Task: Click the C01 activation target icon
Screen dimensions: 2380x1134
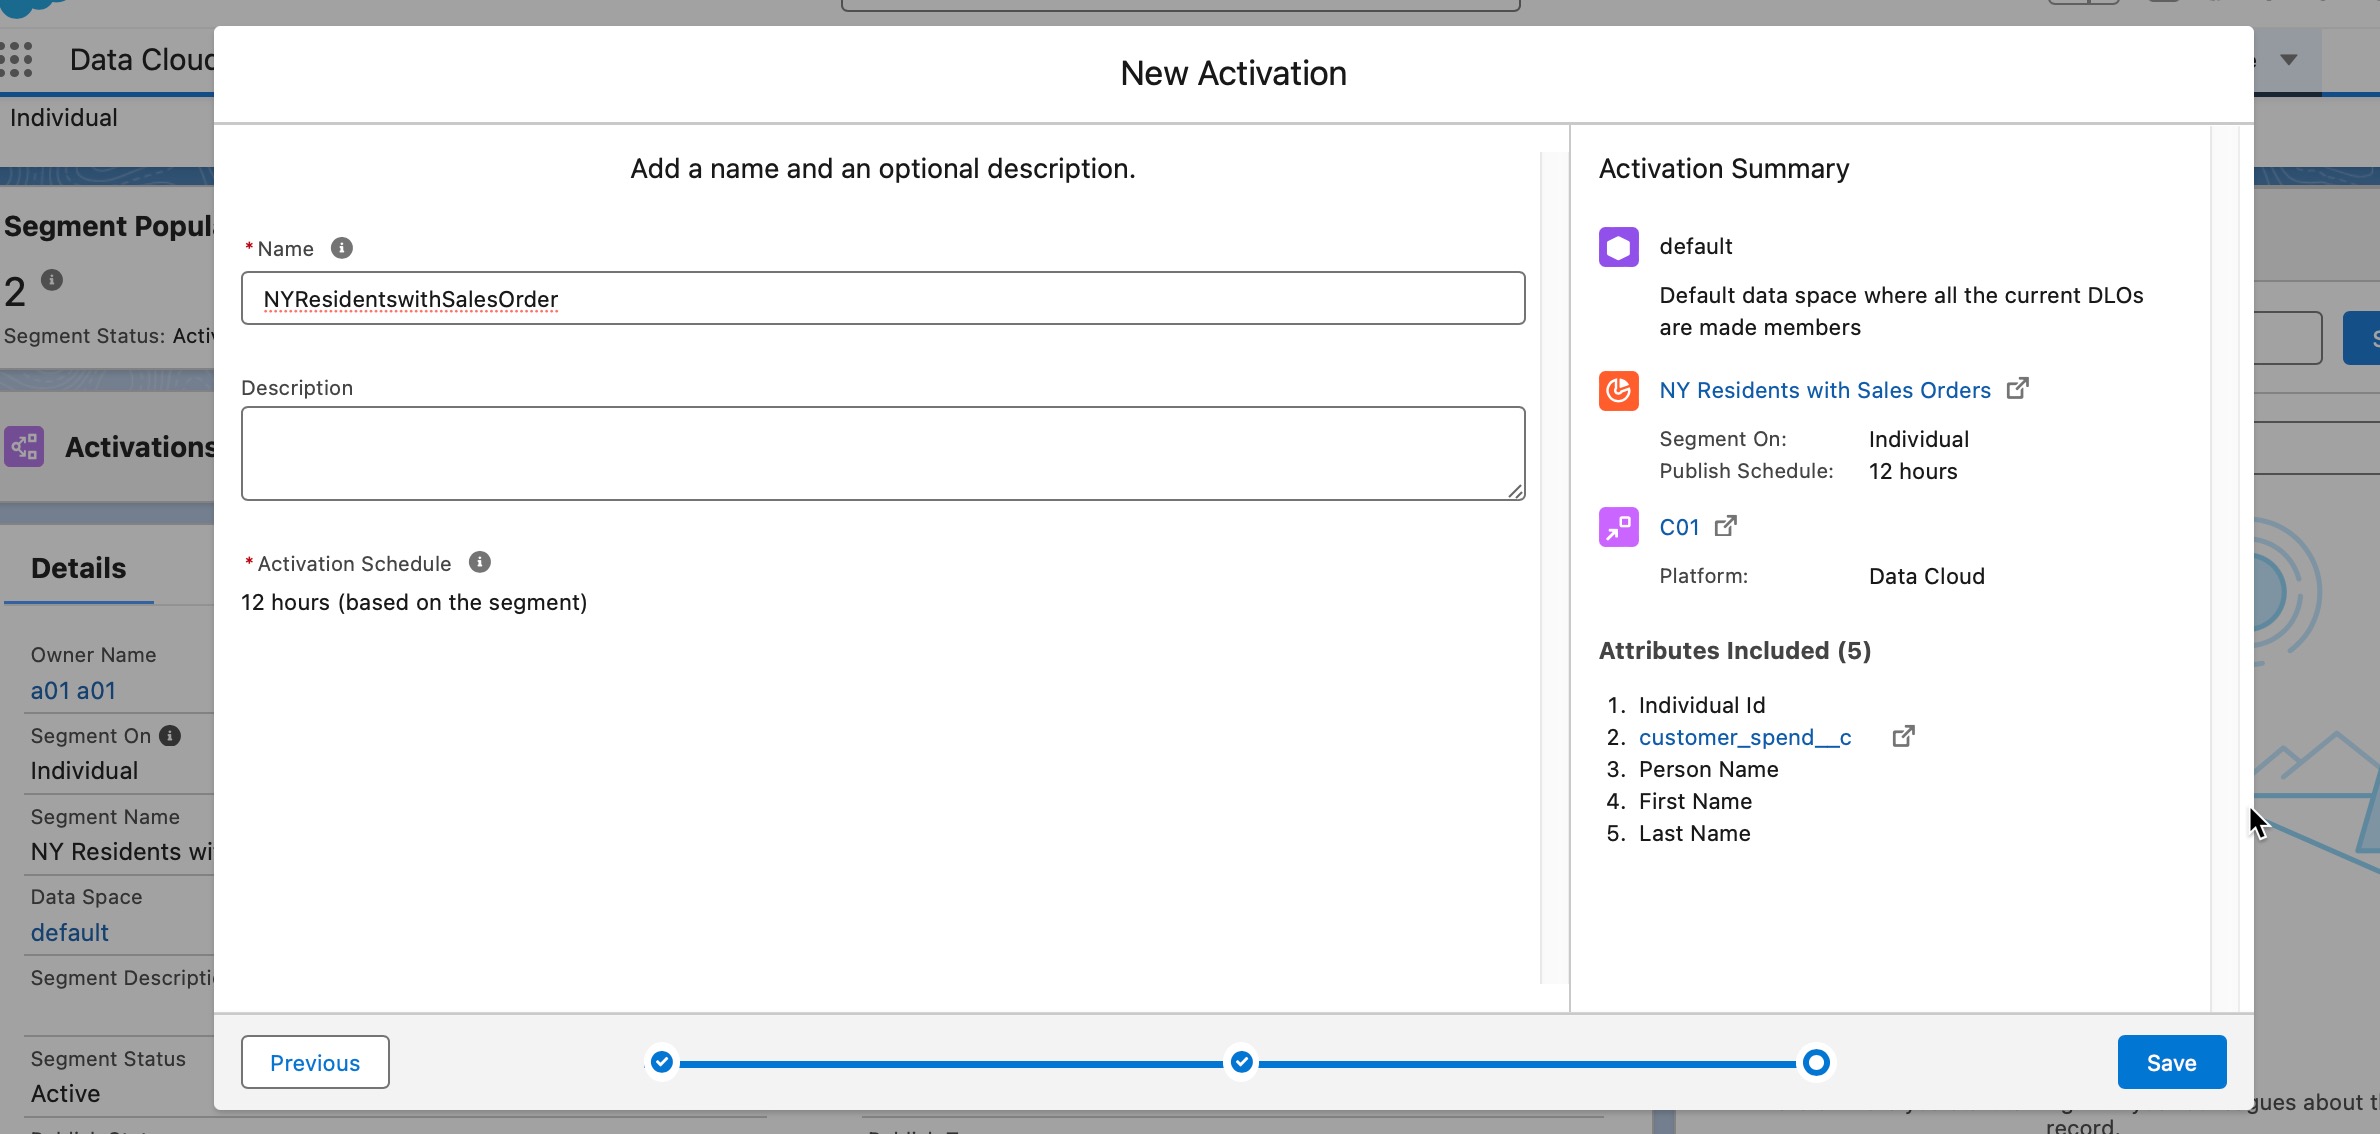Action: (1618, 527)
